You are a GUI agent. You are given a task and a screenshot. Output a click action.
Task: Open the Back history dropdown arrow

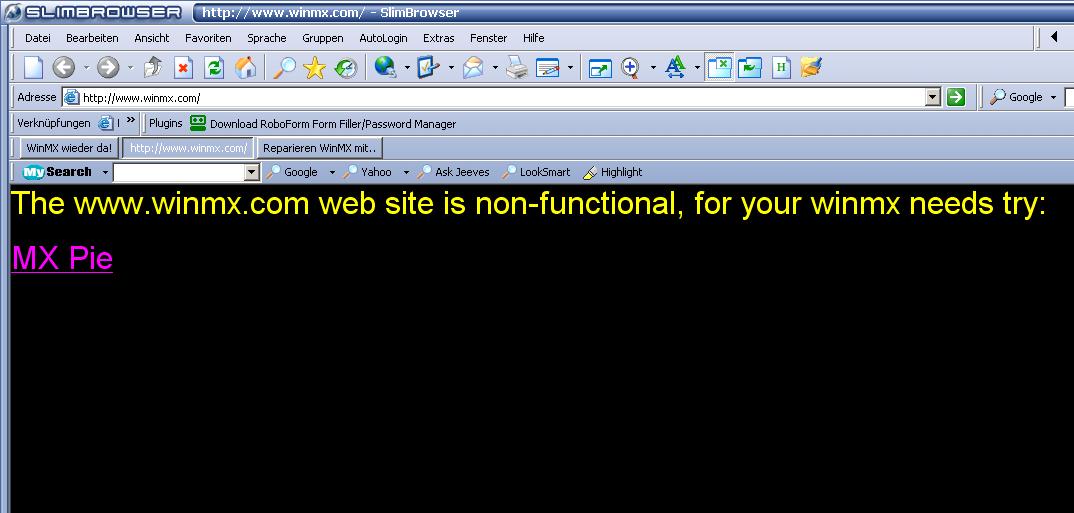[86, 68]
